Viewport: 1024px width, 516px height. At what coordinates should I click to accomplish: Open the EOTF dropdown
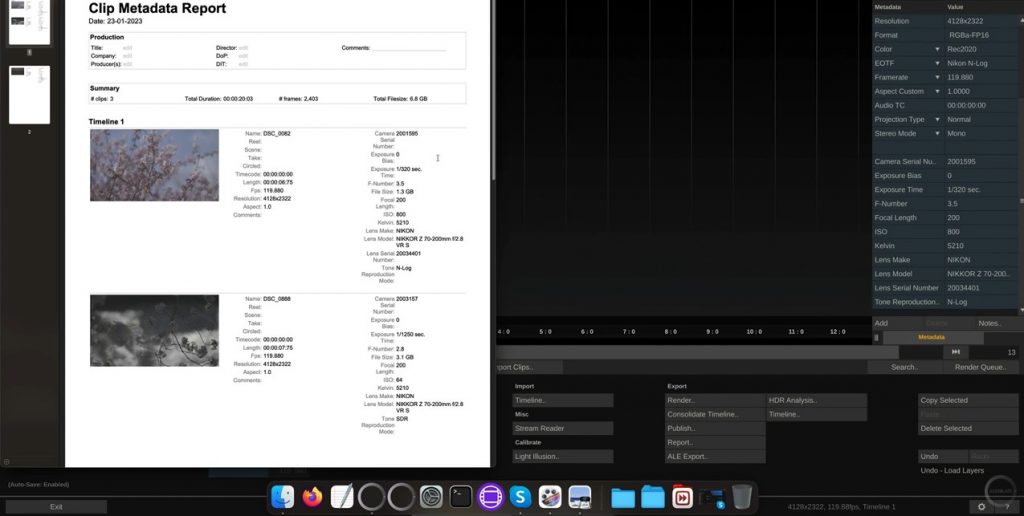click(x=937, y=63)
